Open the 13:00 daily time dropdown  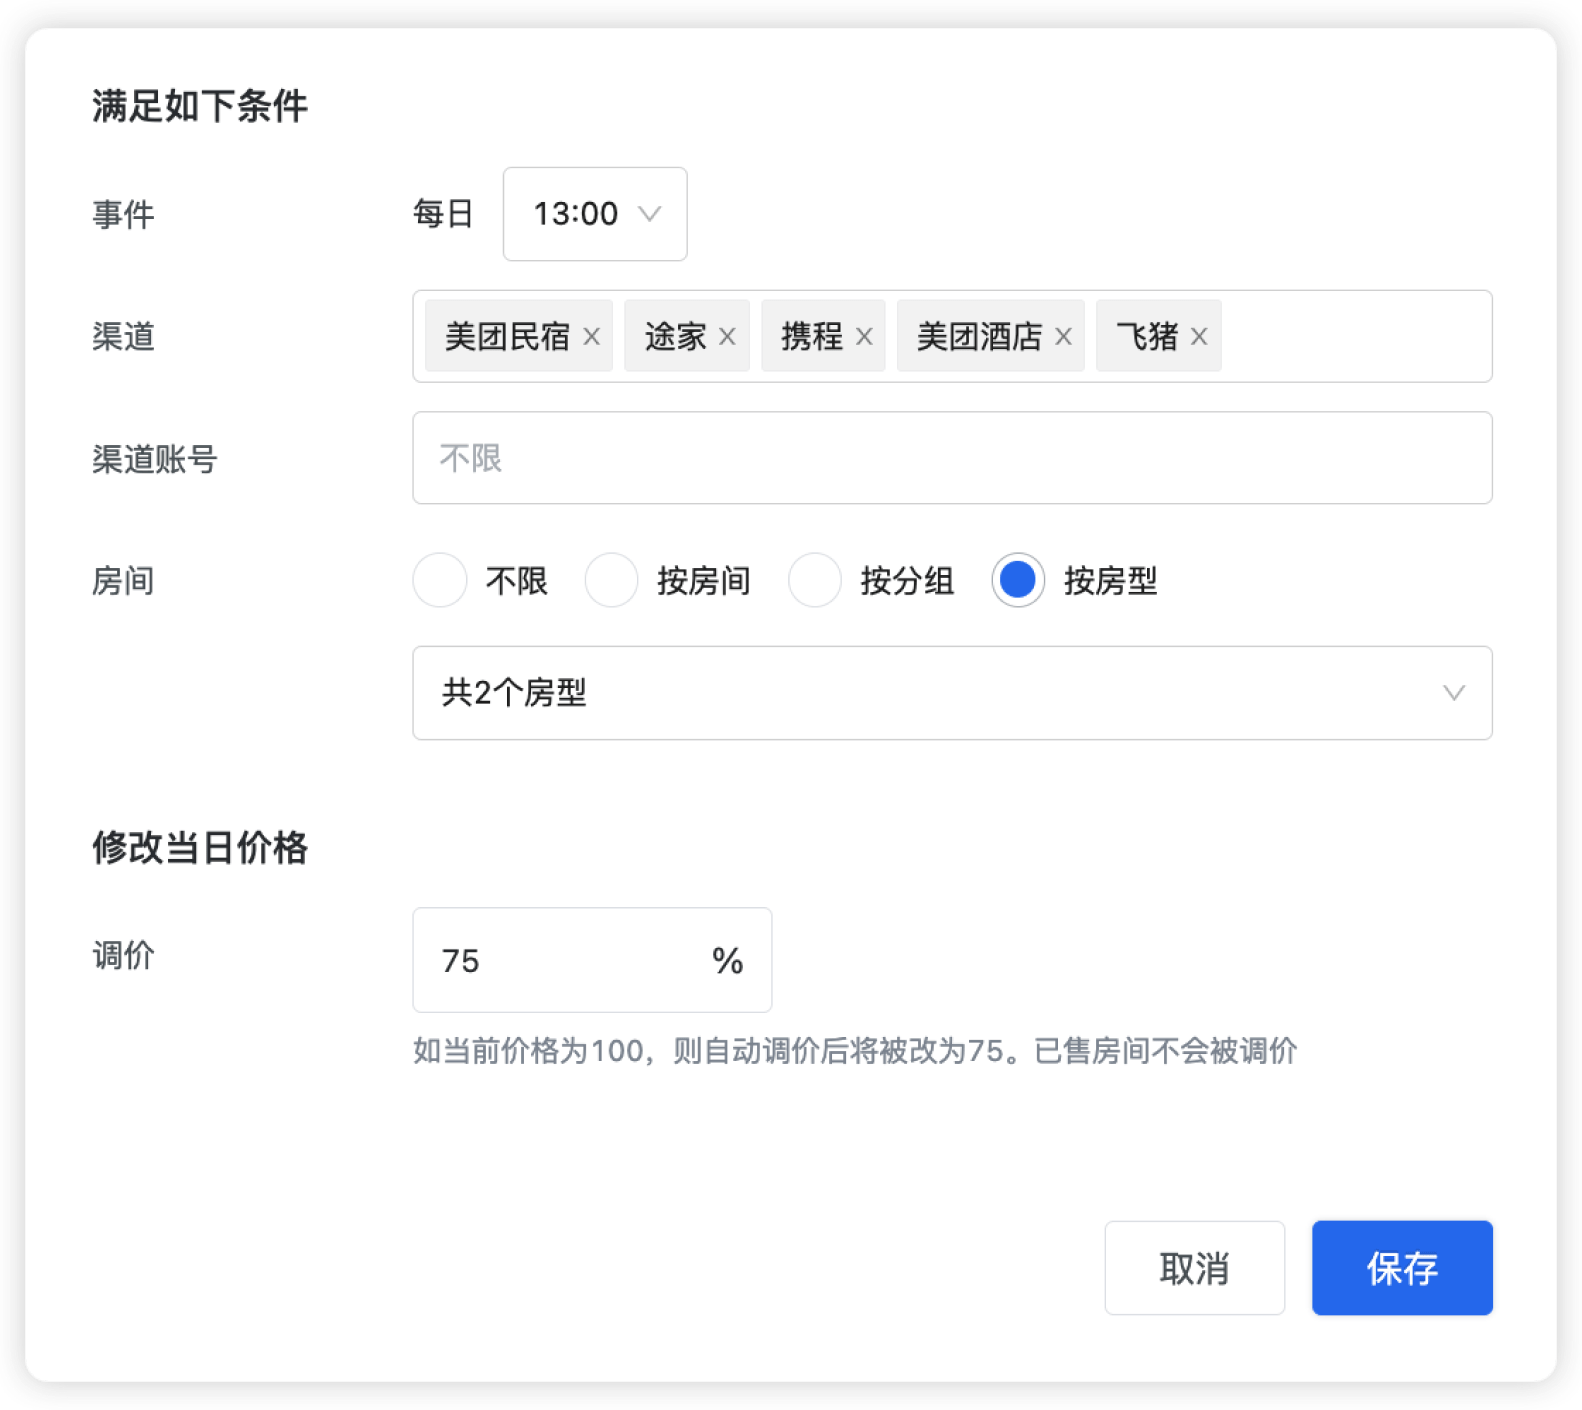click(595, 214)
